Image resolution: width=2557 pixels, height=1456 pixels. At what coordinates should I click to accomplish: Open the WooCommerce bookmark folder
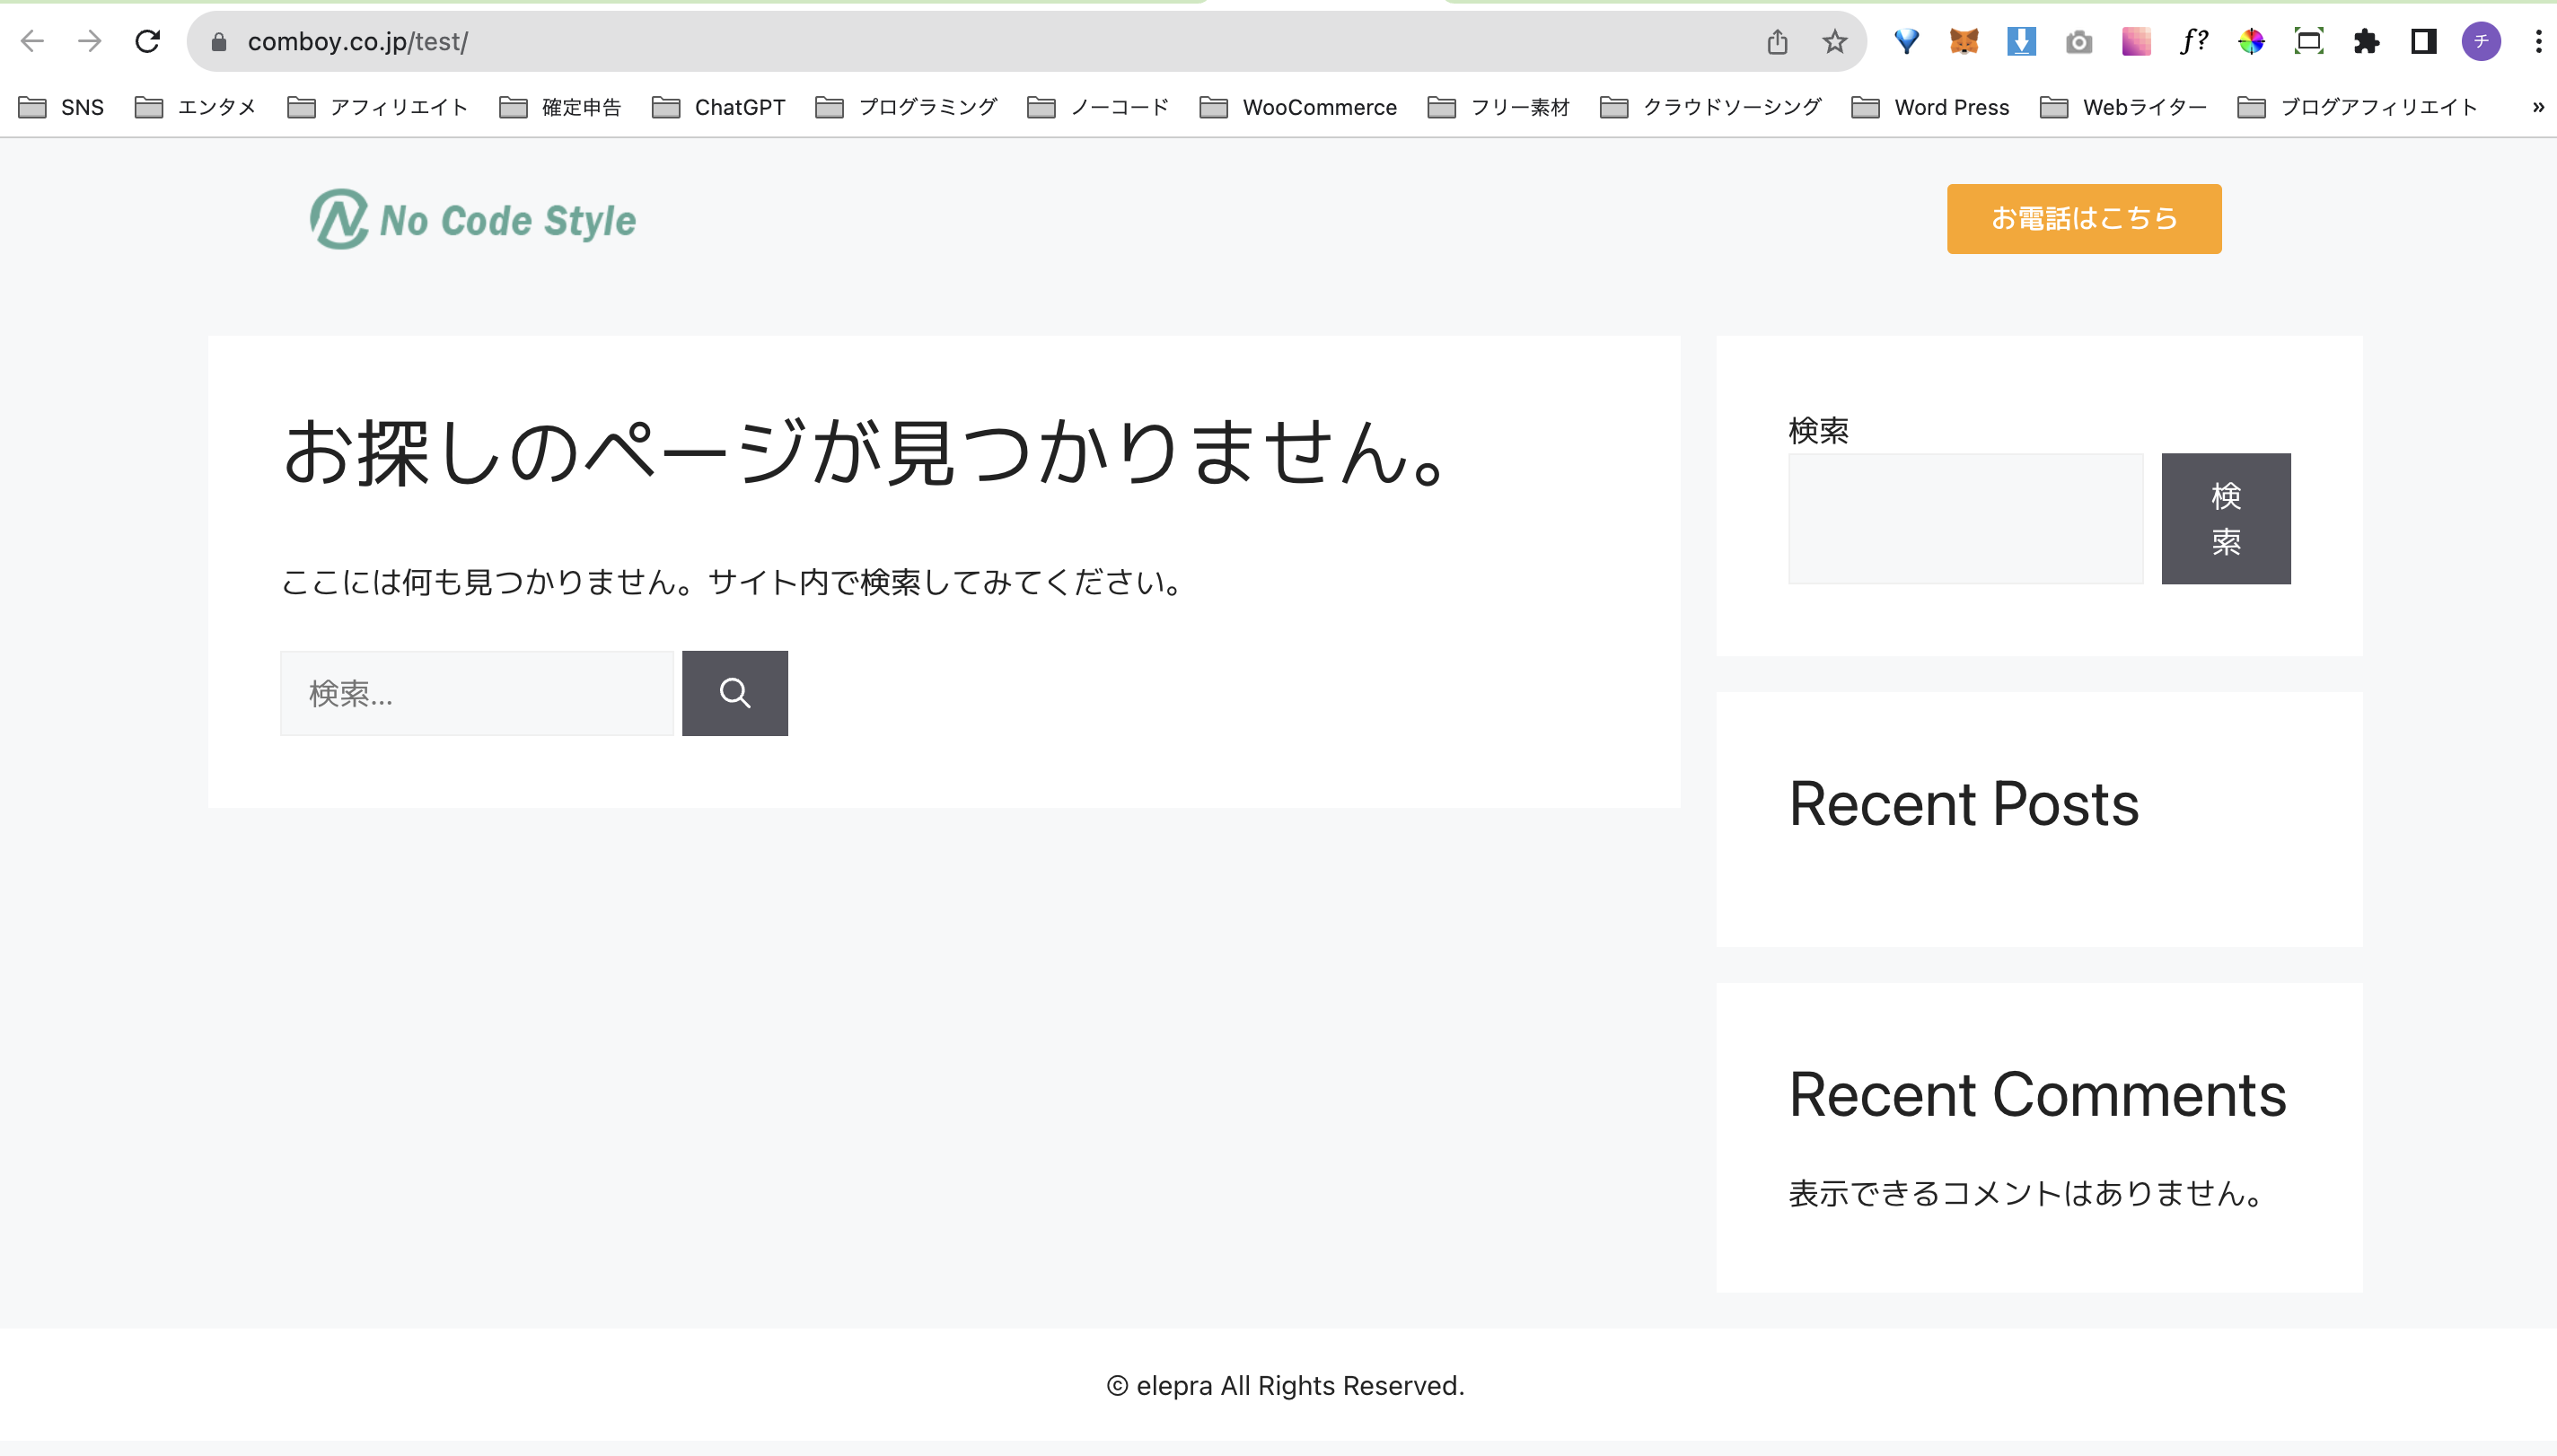coord(1298,107)
